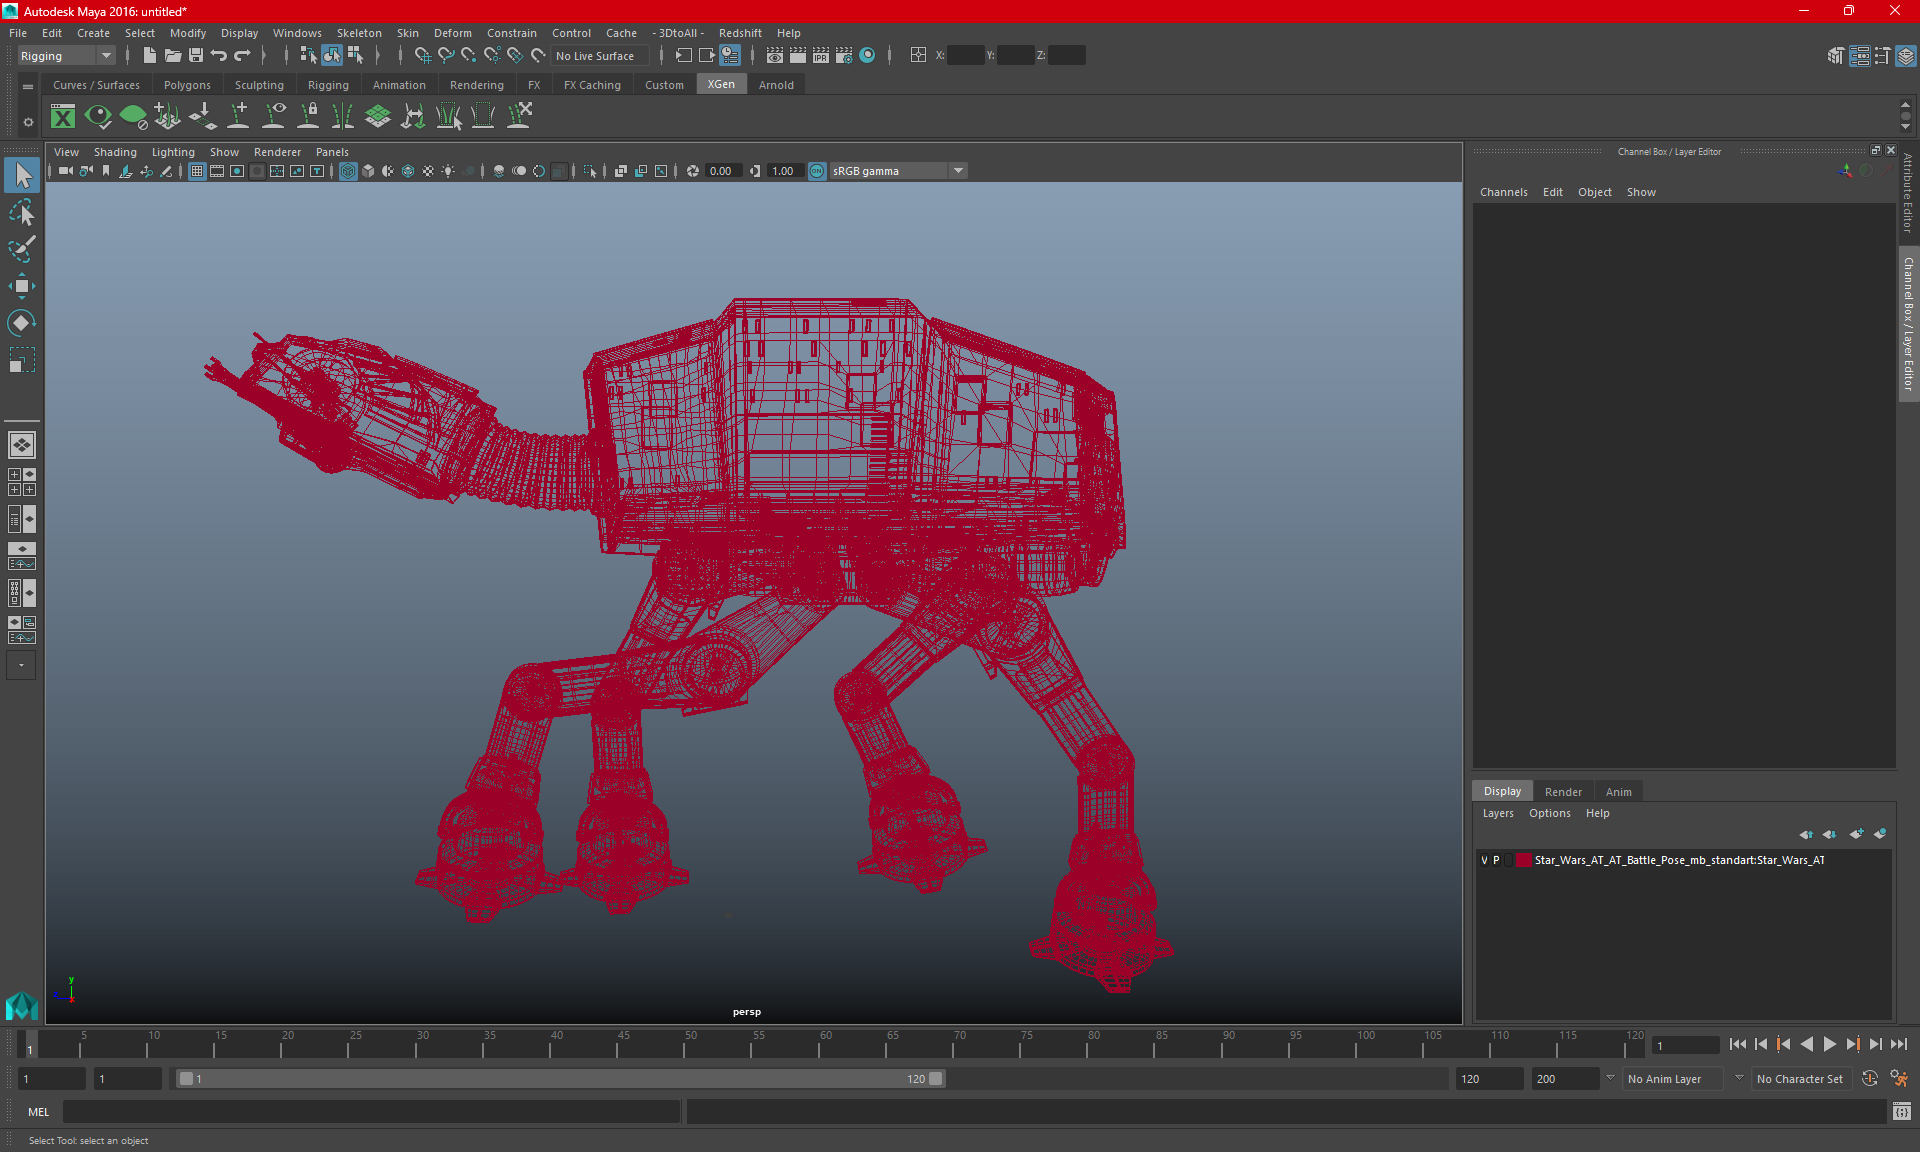
Task: Activate the Lasso select tool
Action: tap(22, 212)
